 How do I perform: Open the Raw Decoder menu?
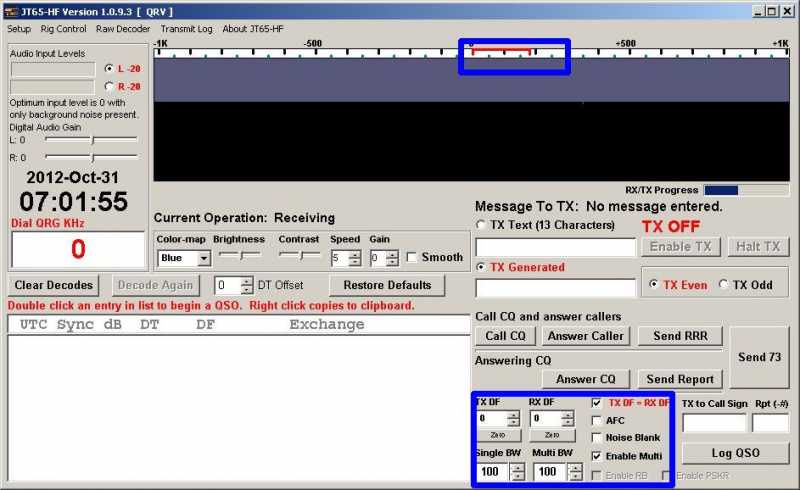(123, 29)
